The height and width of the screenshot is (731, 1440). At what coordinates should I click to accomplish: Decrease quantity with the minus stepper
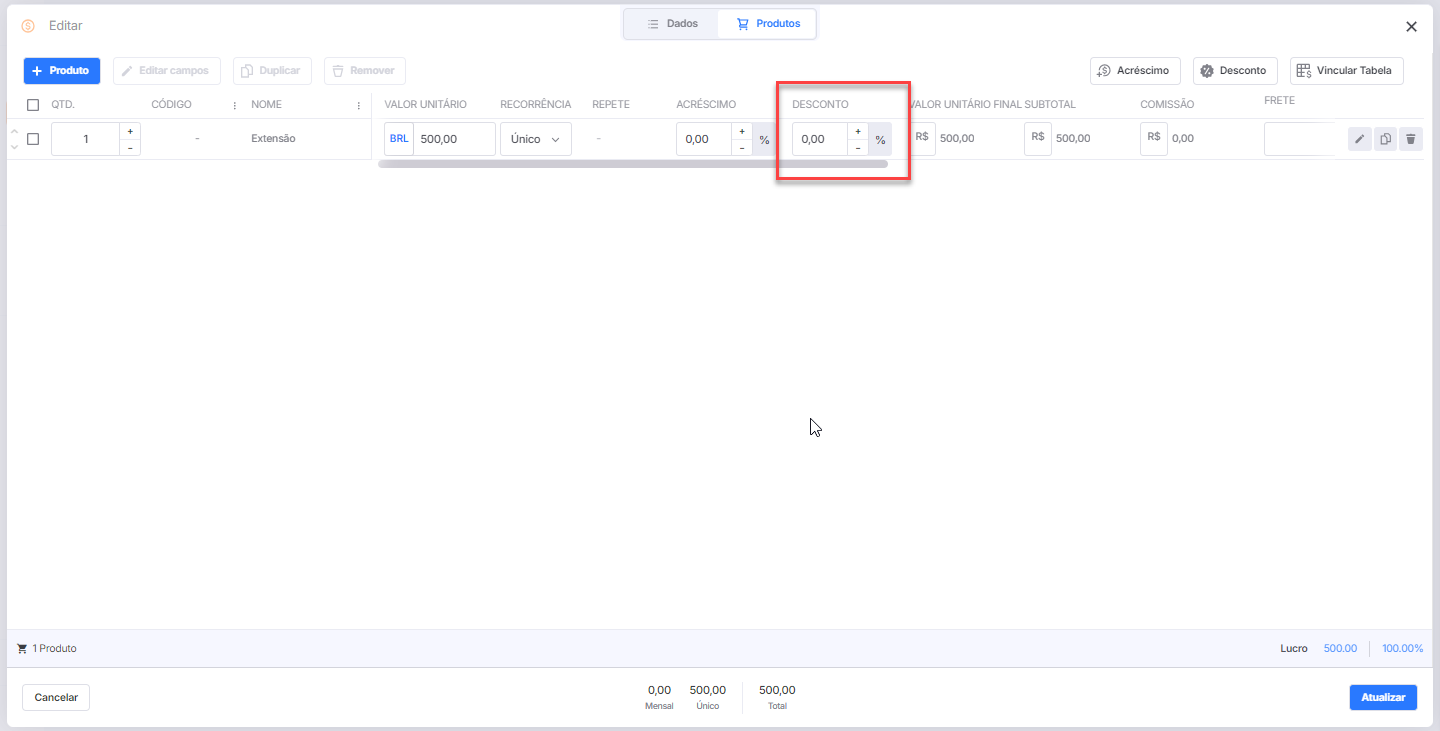tap(130, 147)
